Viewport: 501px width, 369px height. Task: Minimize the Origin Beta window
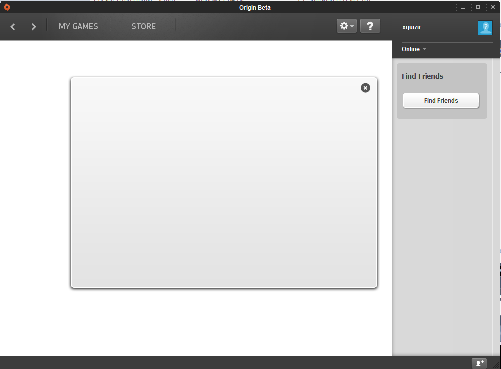click(463, 7)
